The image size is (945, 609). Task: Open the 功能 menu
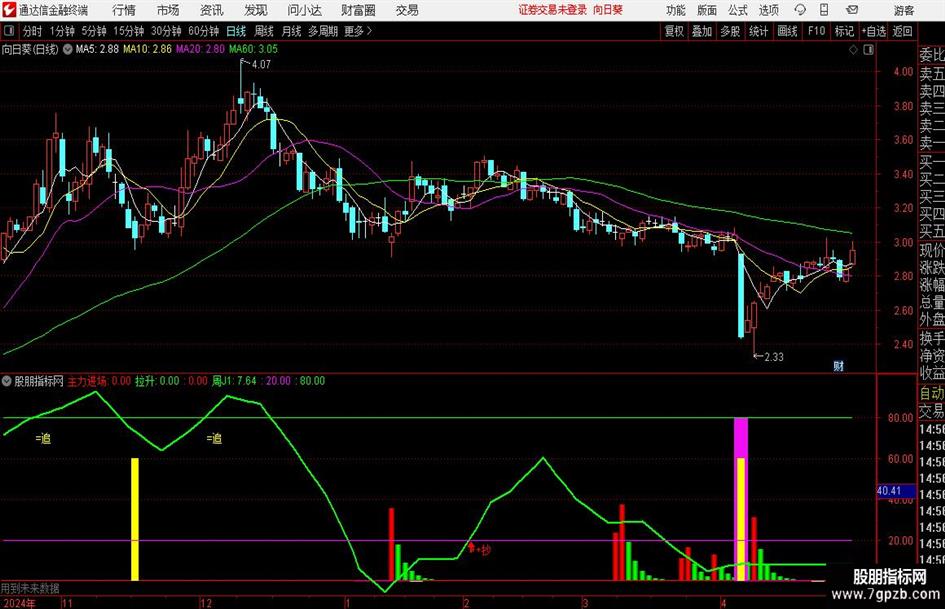pyautogui.click(x=676, y=10)
